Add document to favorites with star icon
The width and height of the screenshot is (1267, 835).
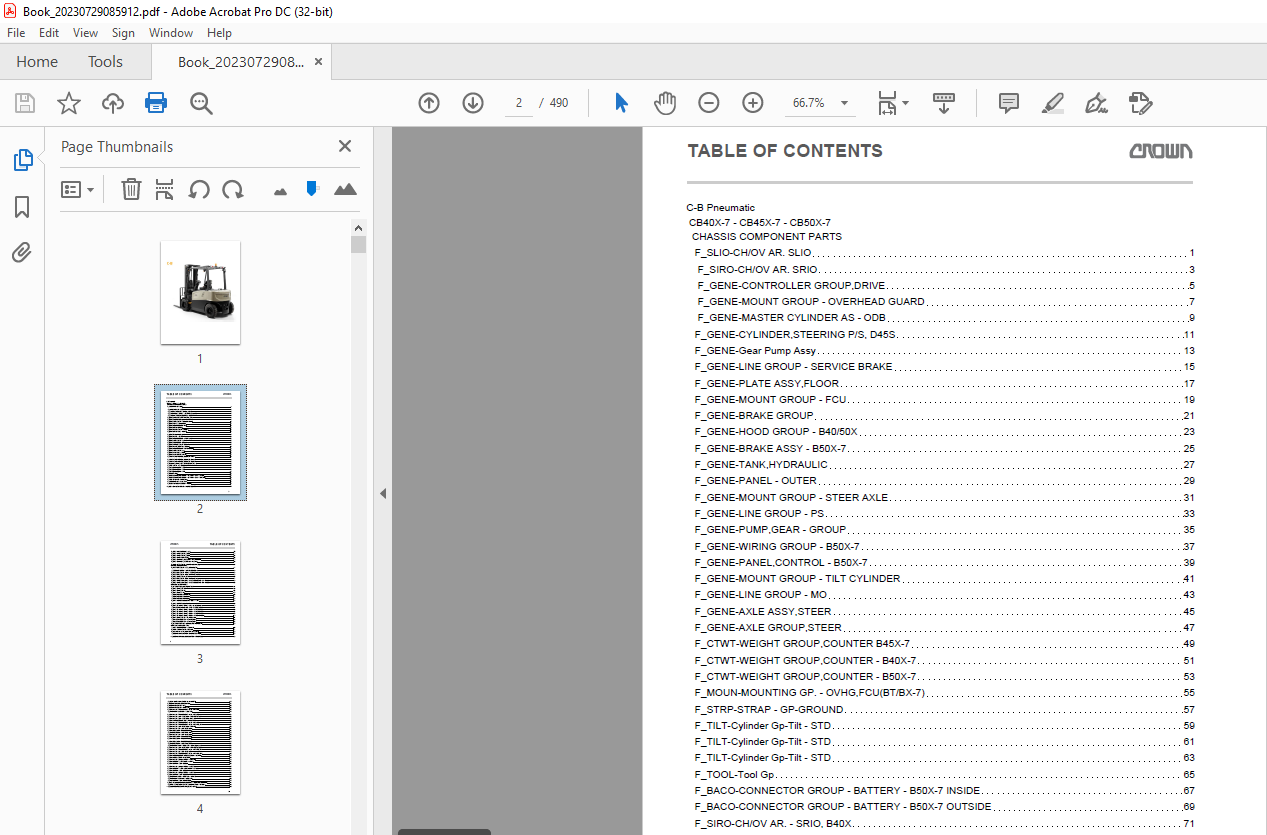[x=69, y=103]
